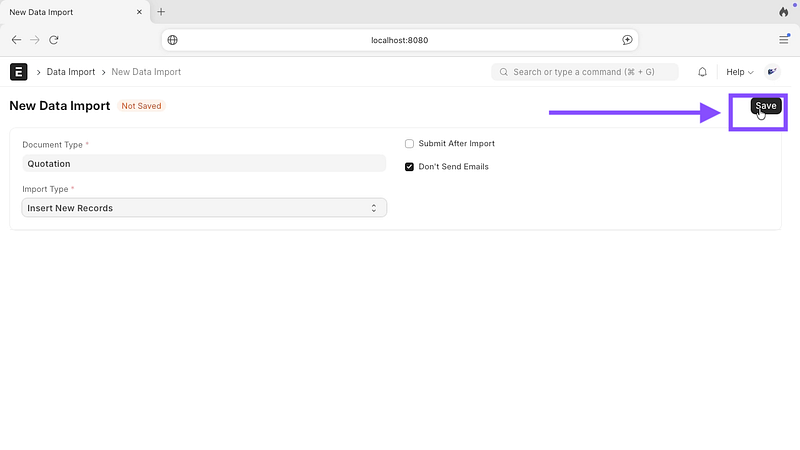Go to Data Import breadcrumb
Screen dimensions: 800x450
pyautogui.click(x=70, y=72)
